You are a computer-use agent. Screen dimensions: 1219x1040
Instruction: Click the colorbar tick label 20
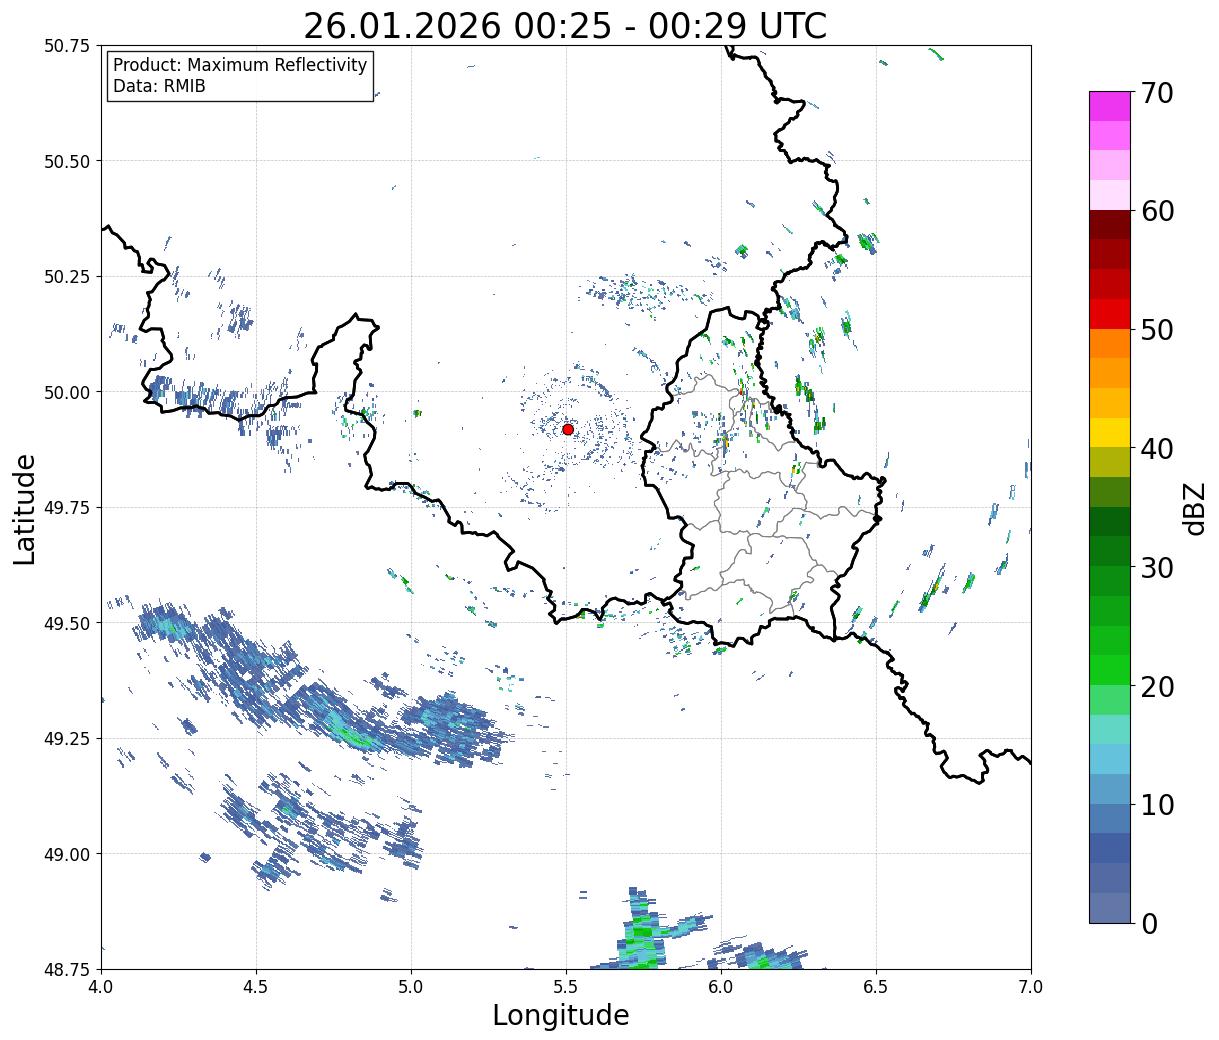[1157, 687]
